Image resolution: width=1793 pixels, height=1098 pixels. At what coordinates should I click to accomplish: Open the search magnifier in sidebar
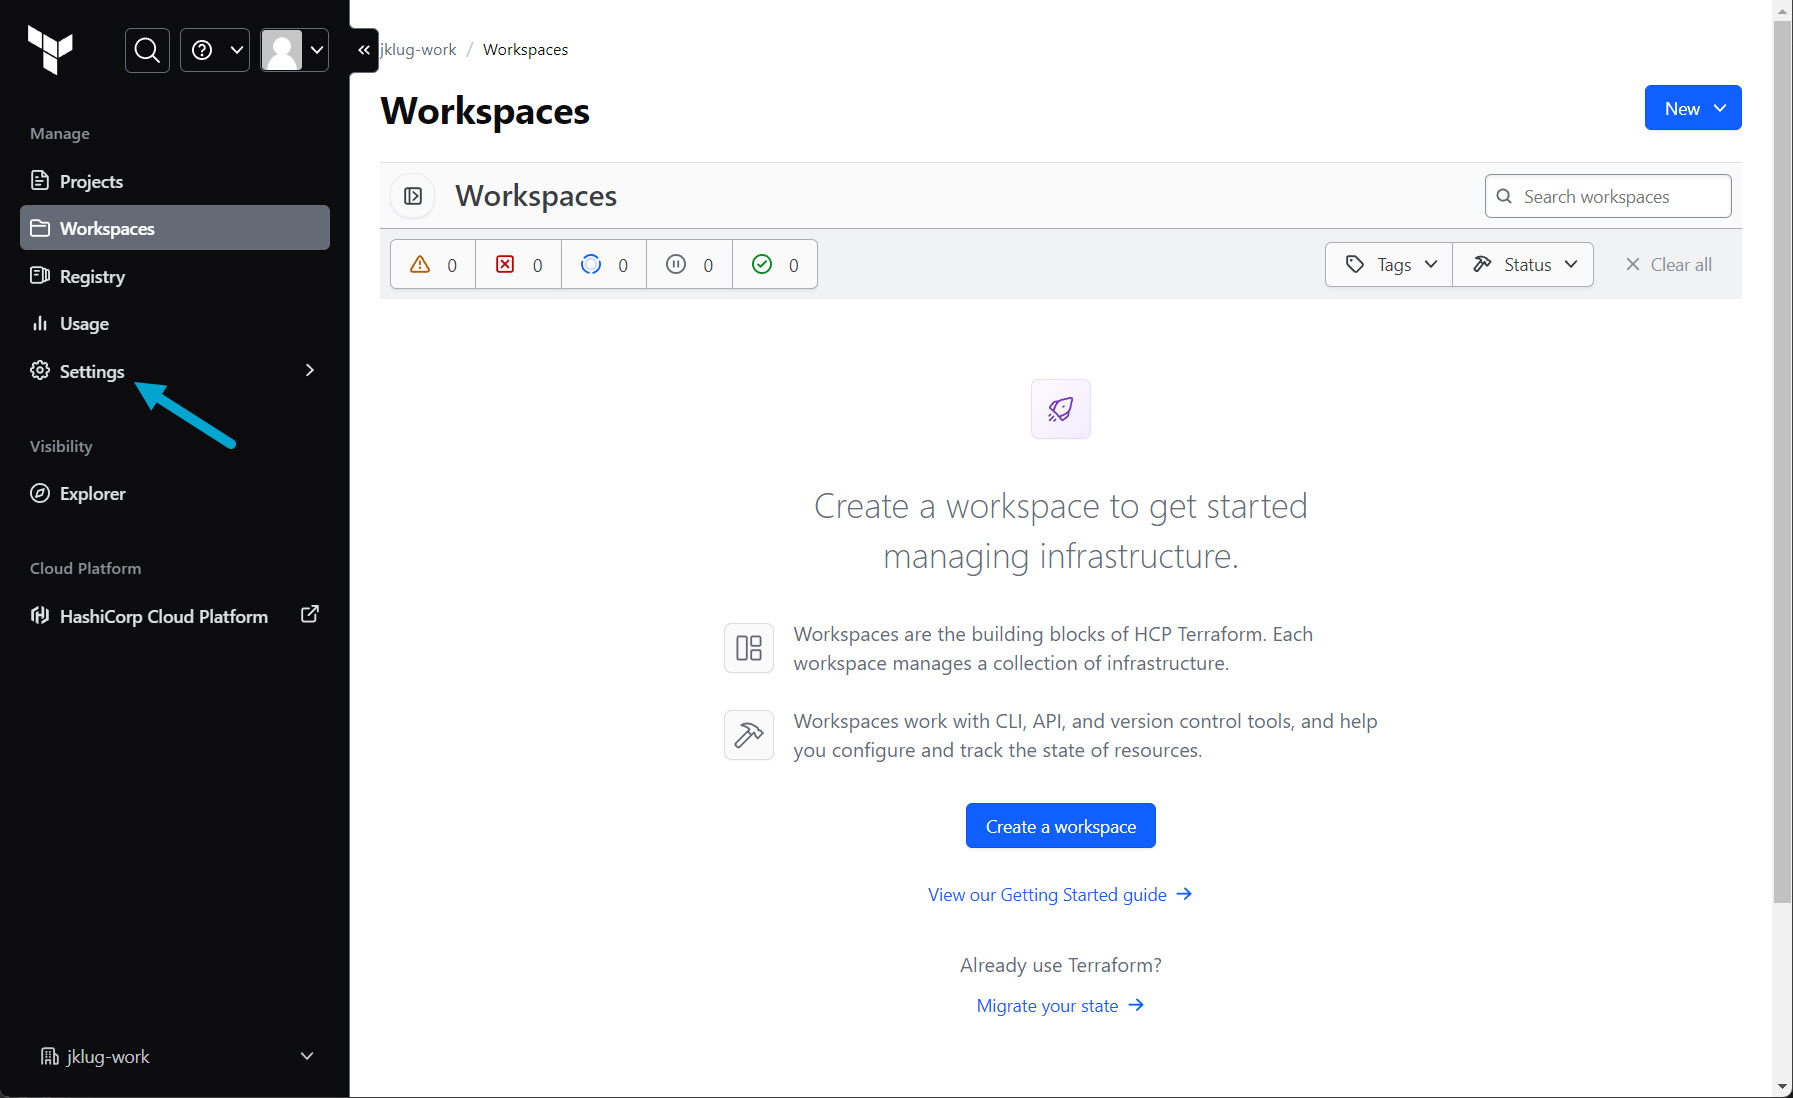(147, 50)
